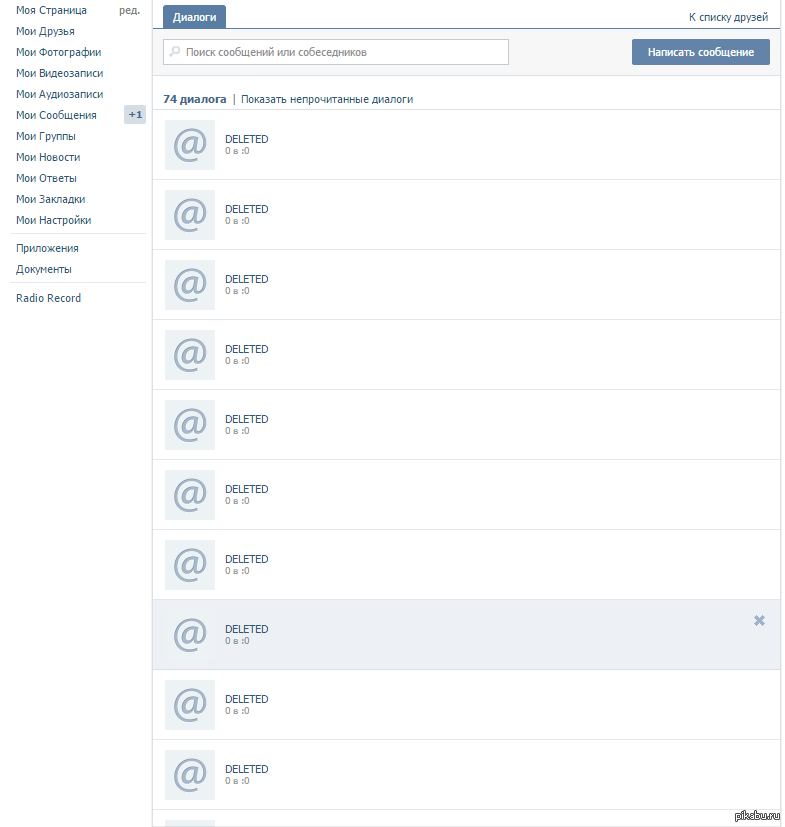Click the magnifier icon in search field

coord(175,52)
